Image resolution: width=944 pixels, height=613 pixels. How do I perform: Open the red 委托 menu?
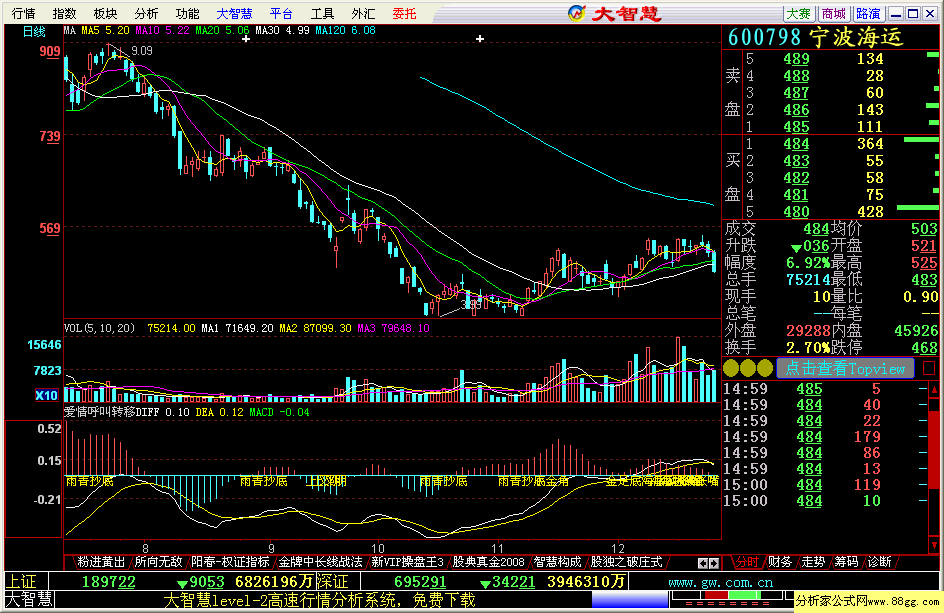click(x=404, y=13)
